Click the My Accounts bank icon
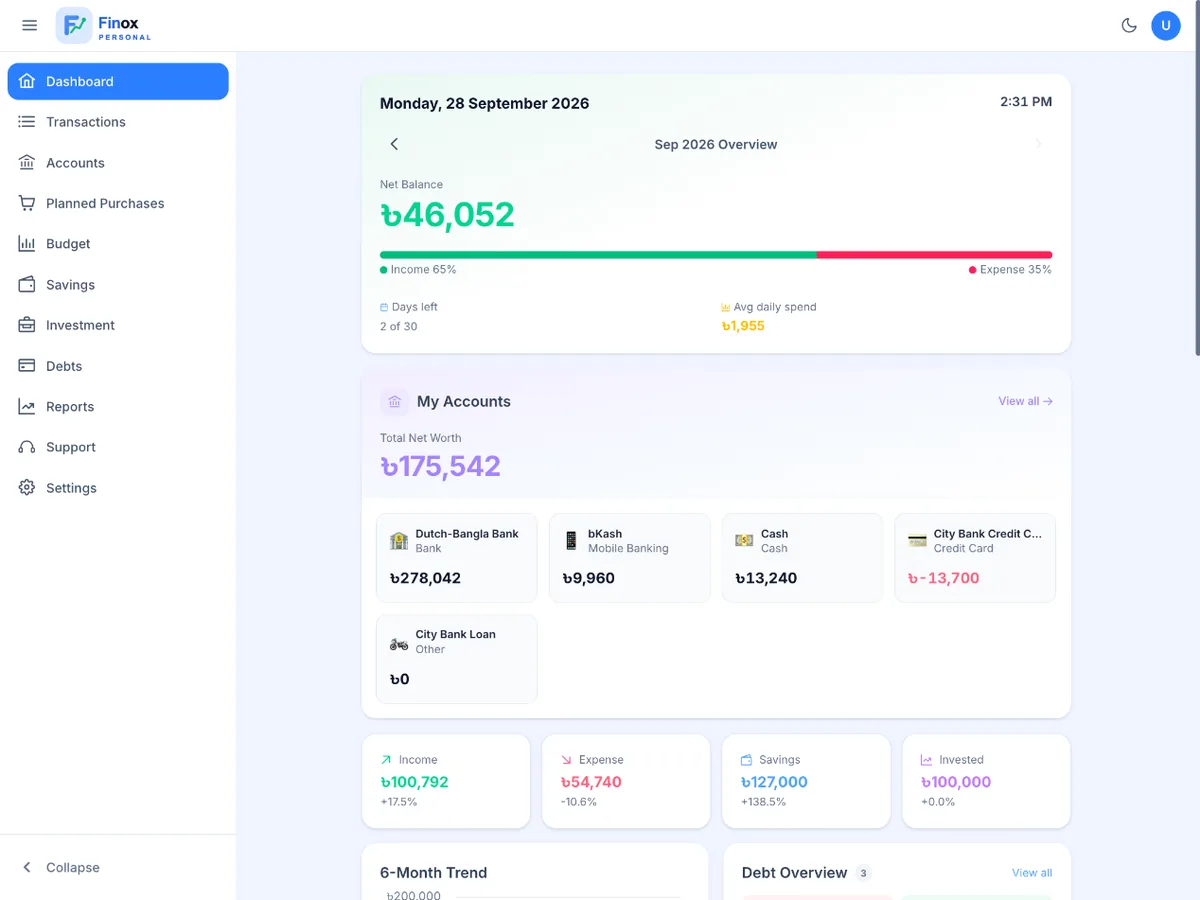 394,402
